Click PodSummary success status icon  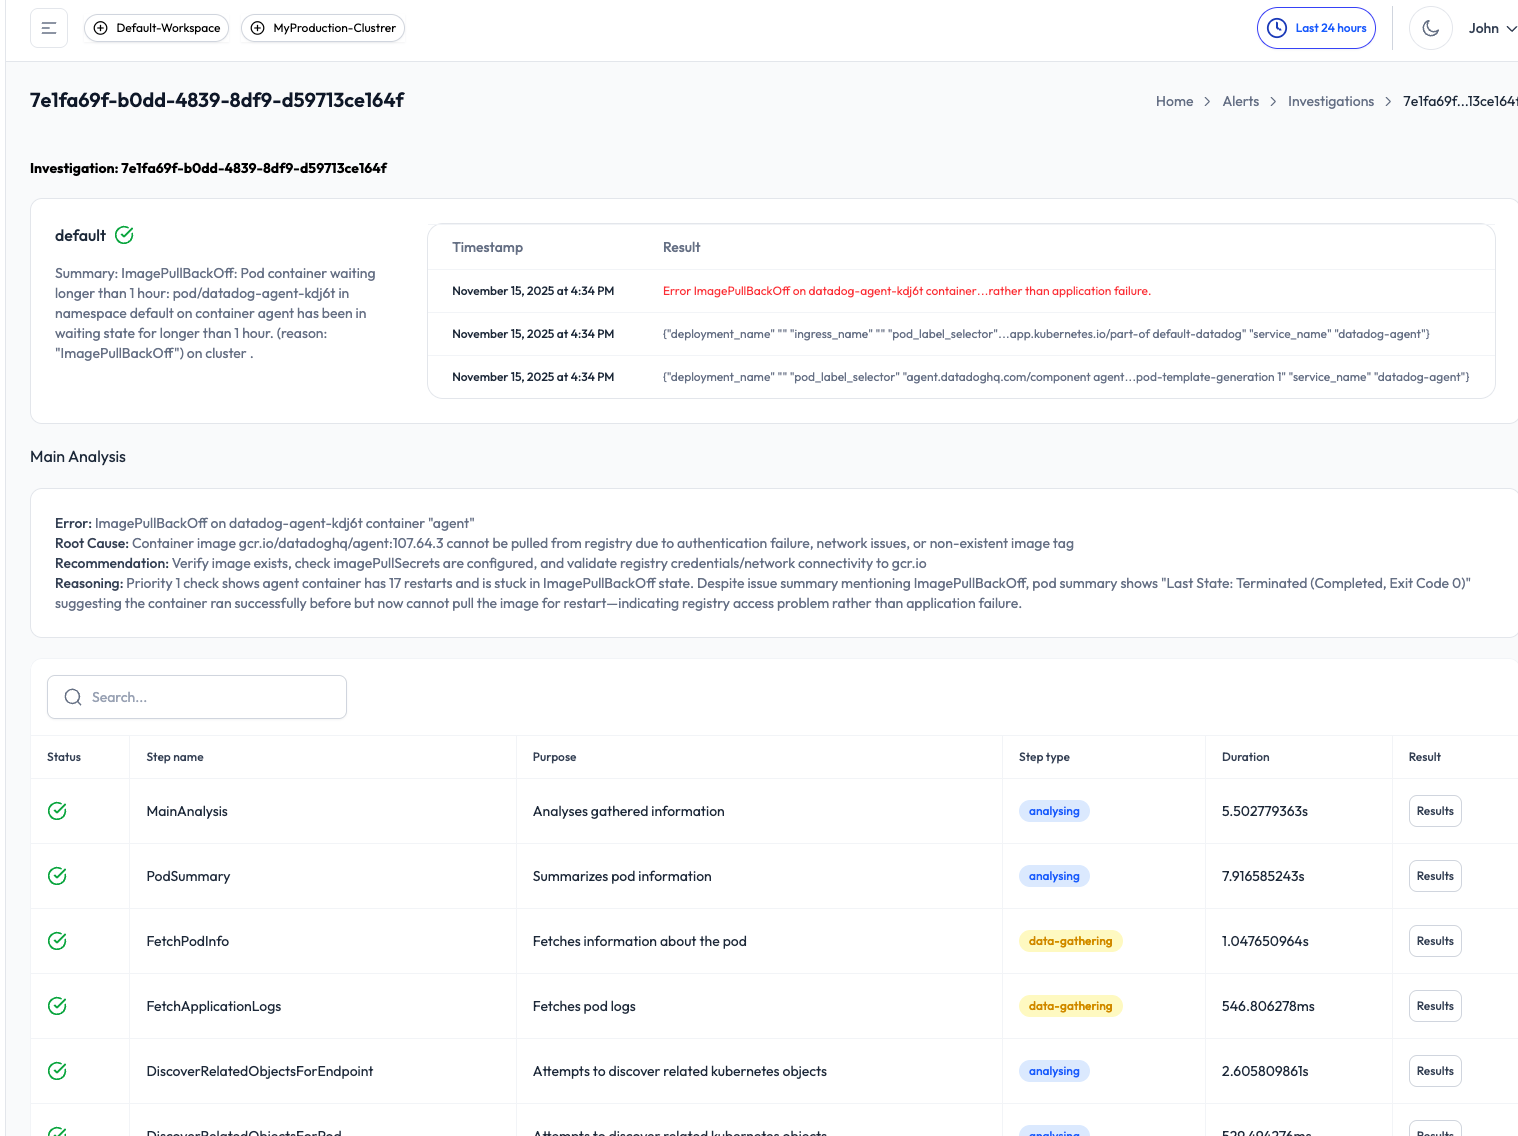click(58, 876)
